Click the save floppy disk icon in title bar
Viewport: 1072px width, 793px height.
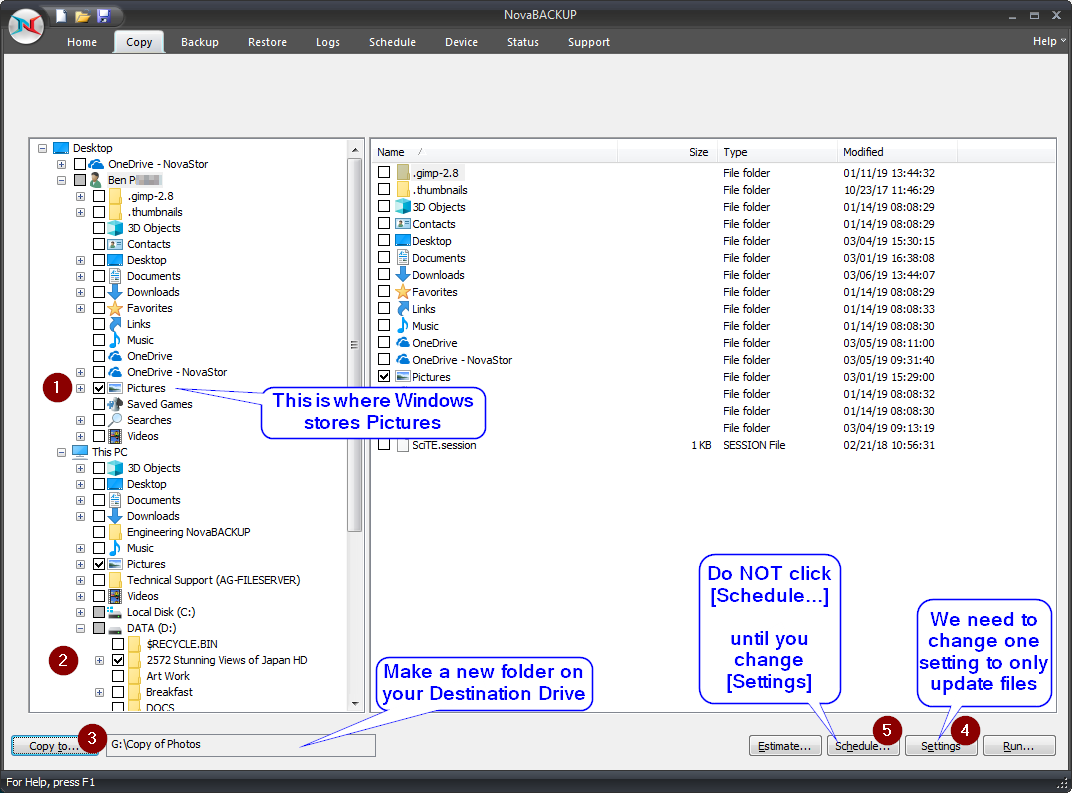(103, 16)
